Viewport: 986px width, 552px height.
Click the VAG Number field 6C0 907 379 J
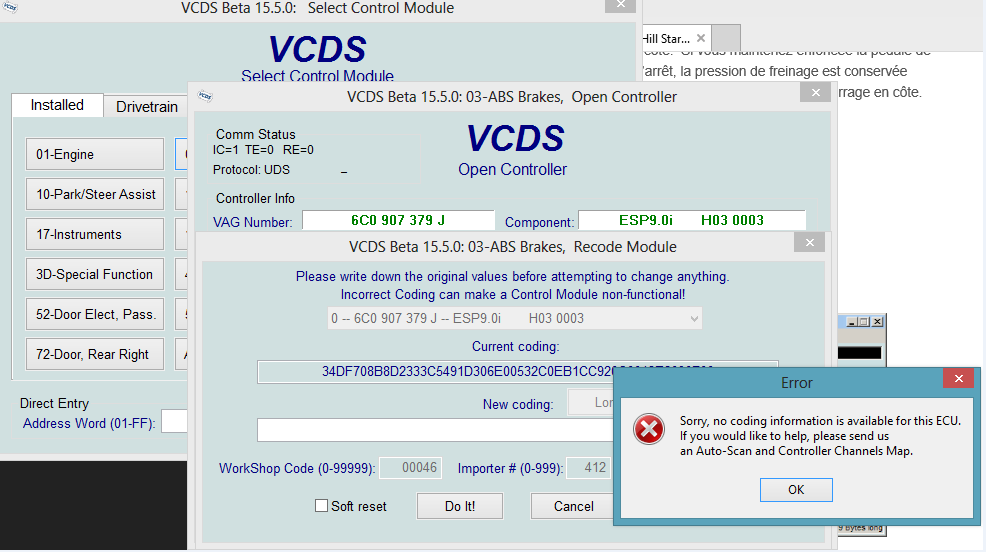coord(398,221)
